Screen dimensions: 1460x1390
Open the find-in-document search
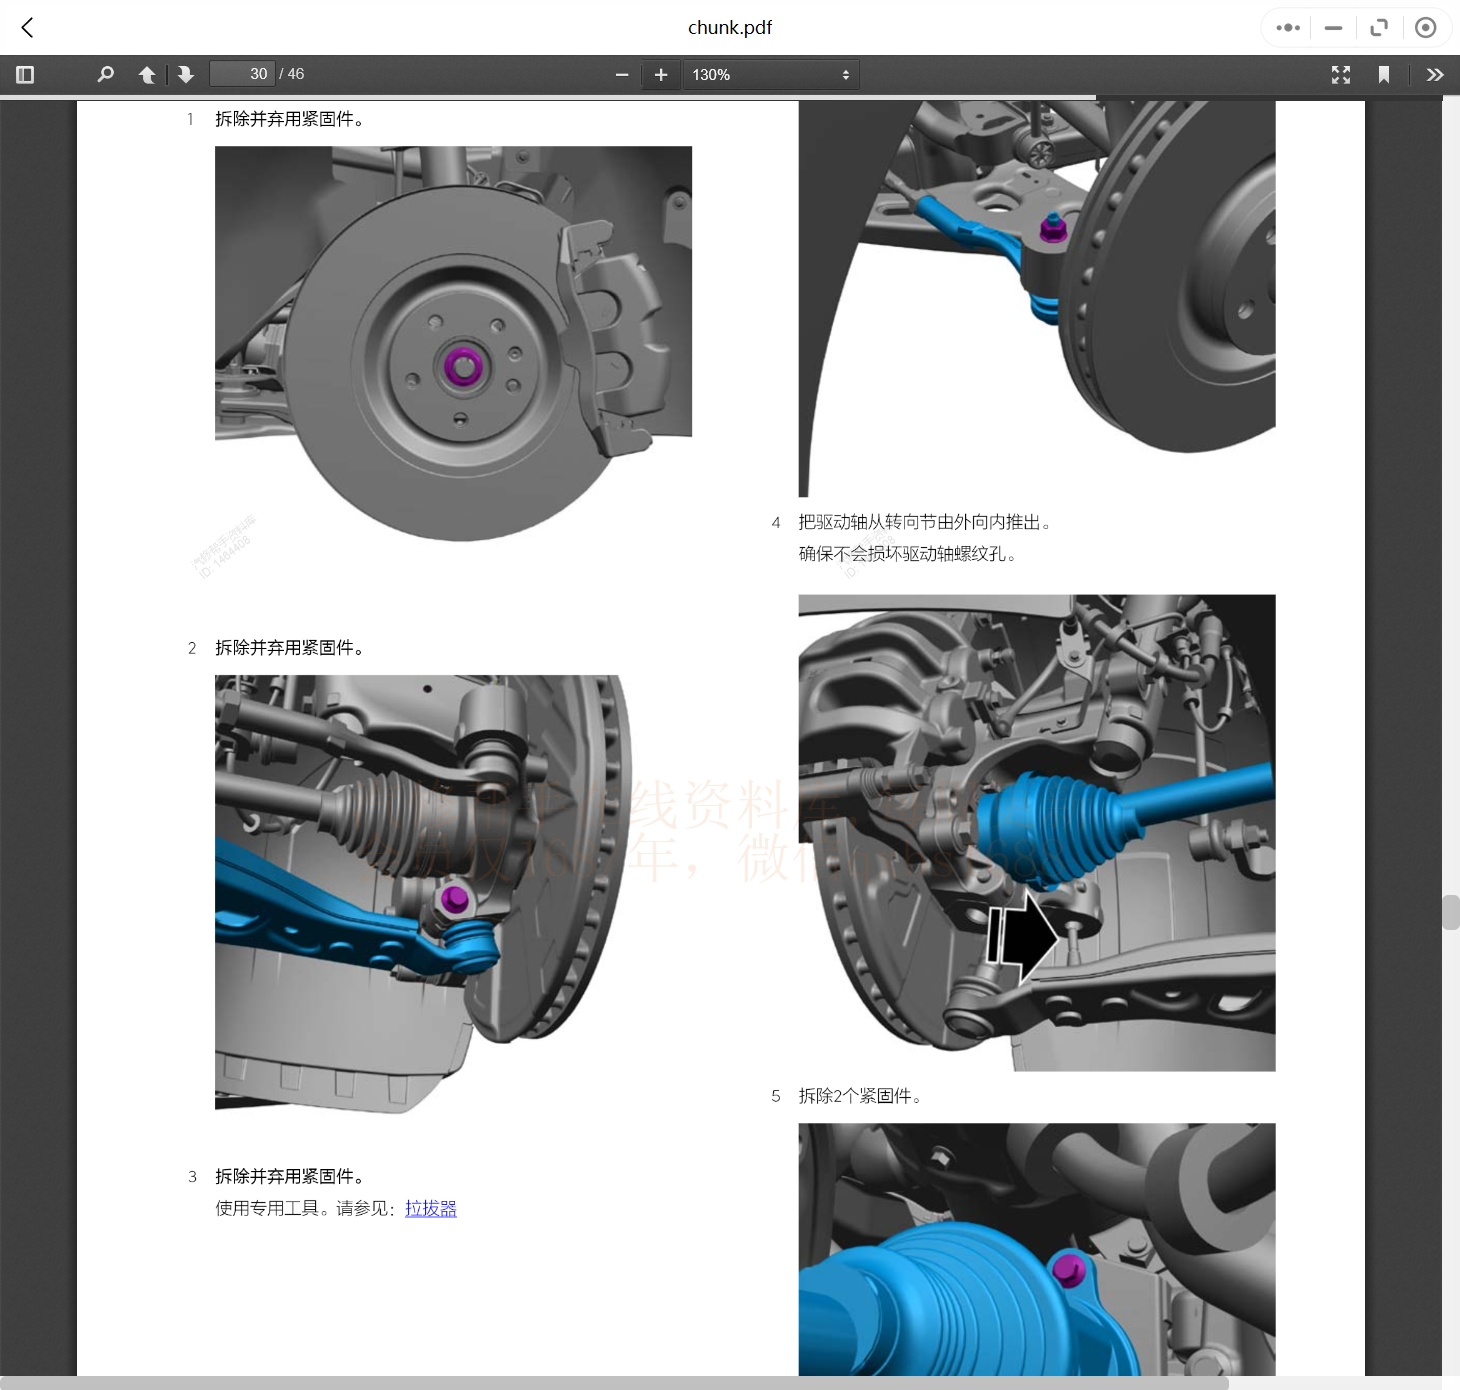tap(105, 75)
